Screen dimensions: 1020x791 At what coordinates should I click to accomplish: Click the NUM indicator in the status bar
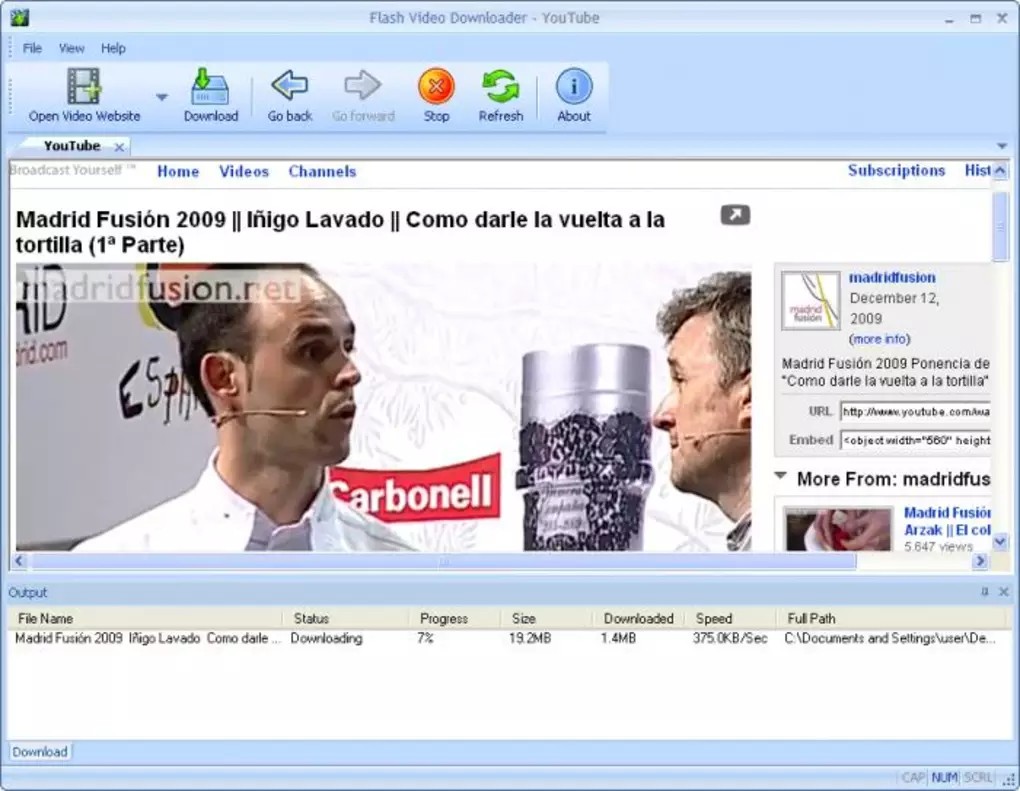click(x=945, y=777)
